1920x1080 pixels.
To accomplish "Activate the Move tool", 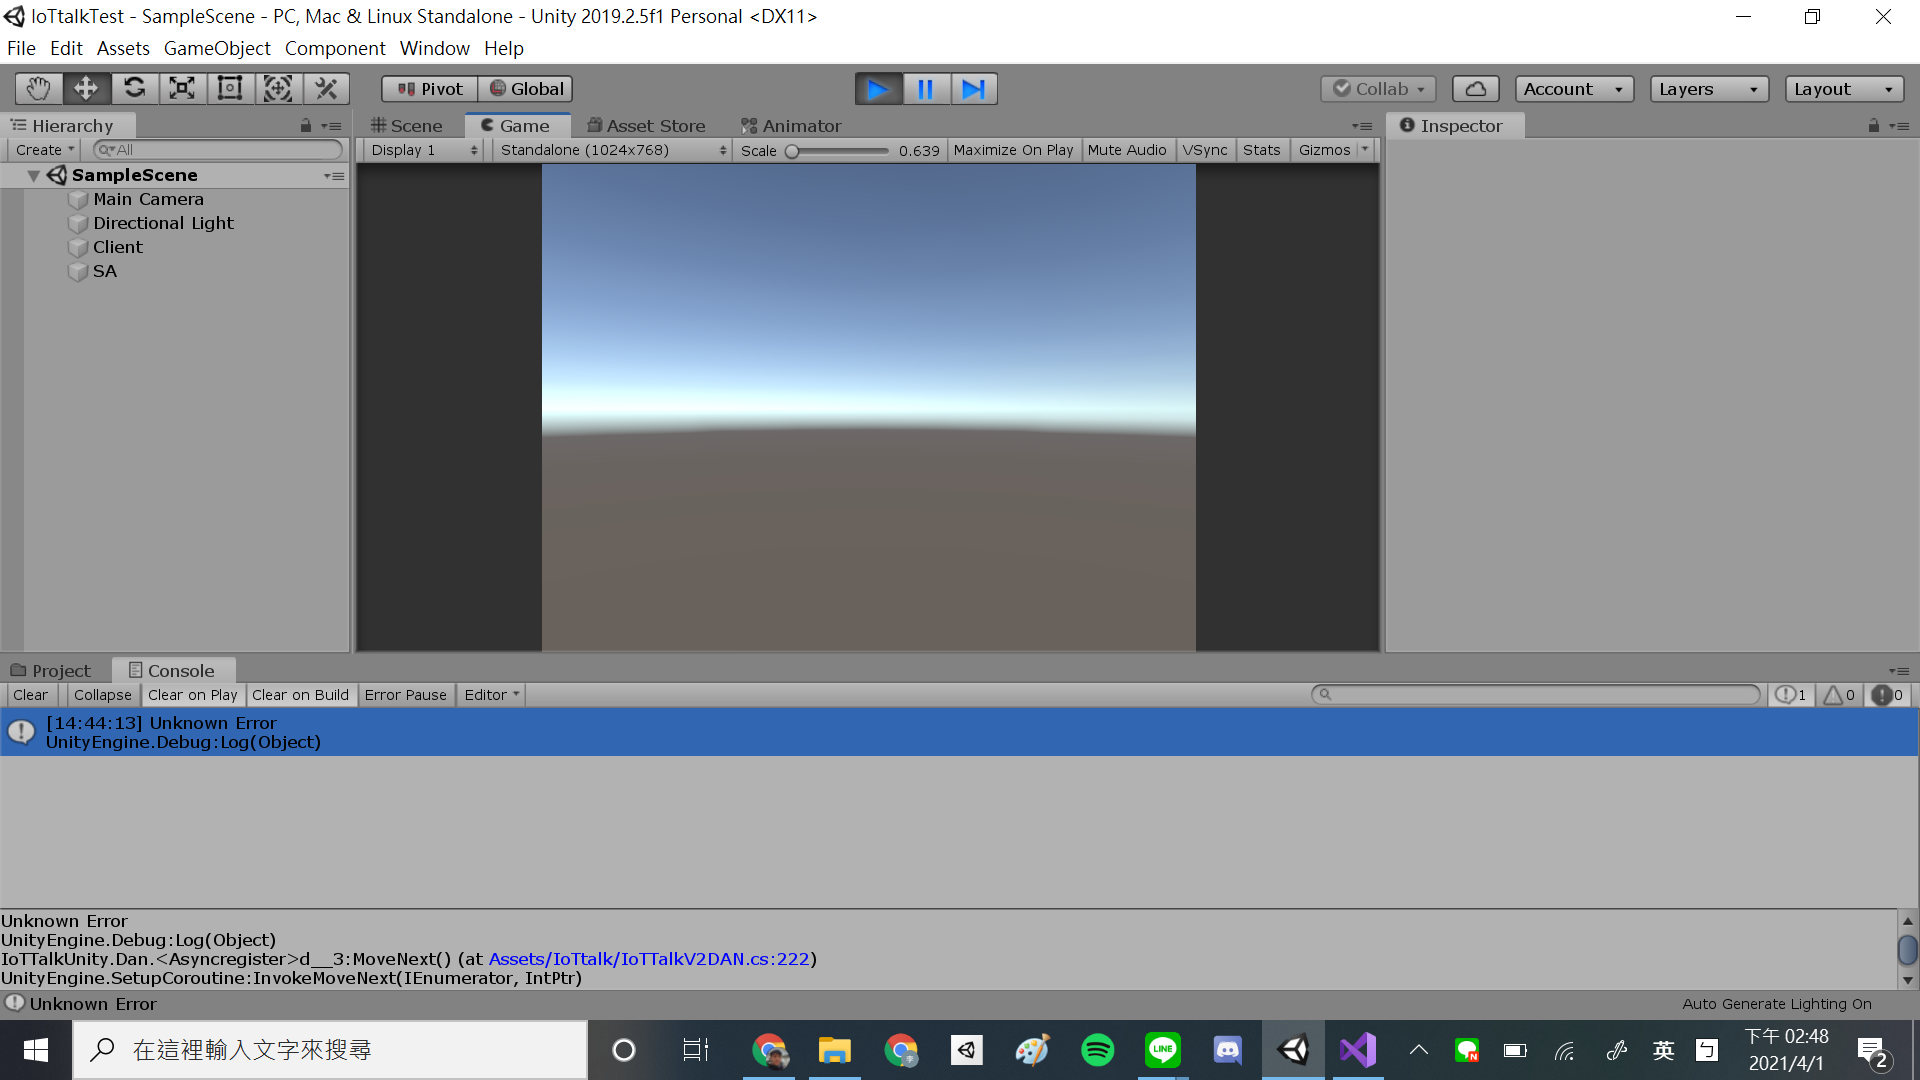I will coord(86,88).
